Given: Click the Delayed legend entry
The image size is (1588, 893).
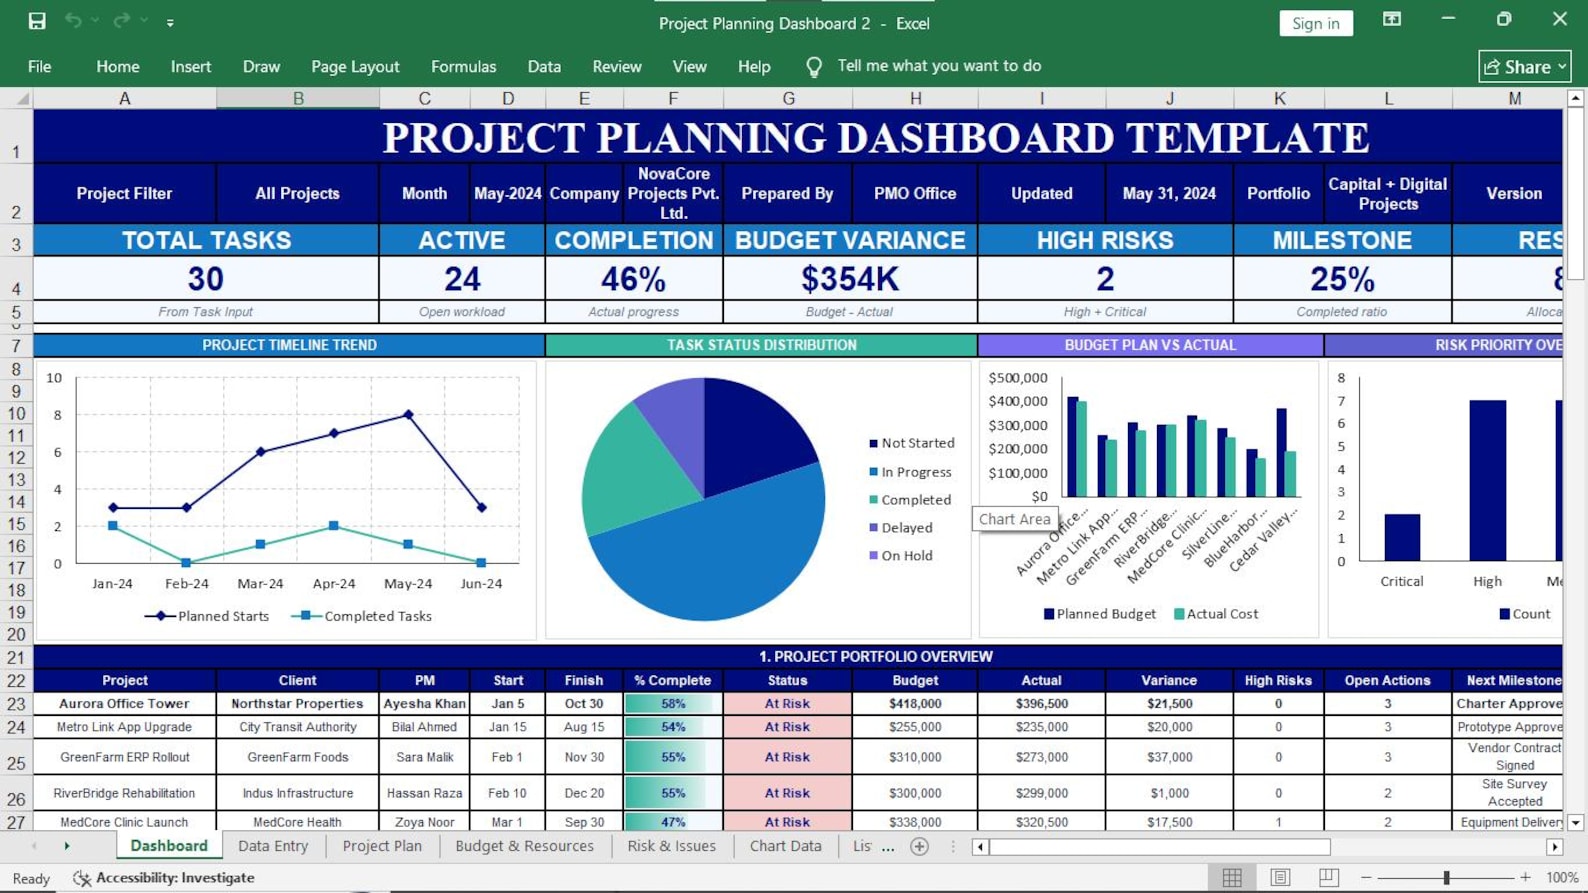Looking at the screenshot, I should pos(900,528).
